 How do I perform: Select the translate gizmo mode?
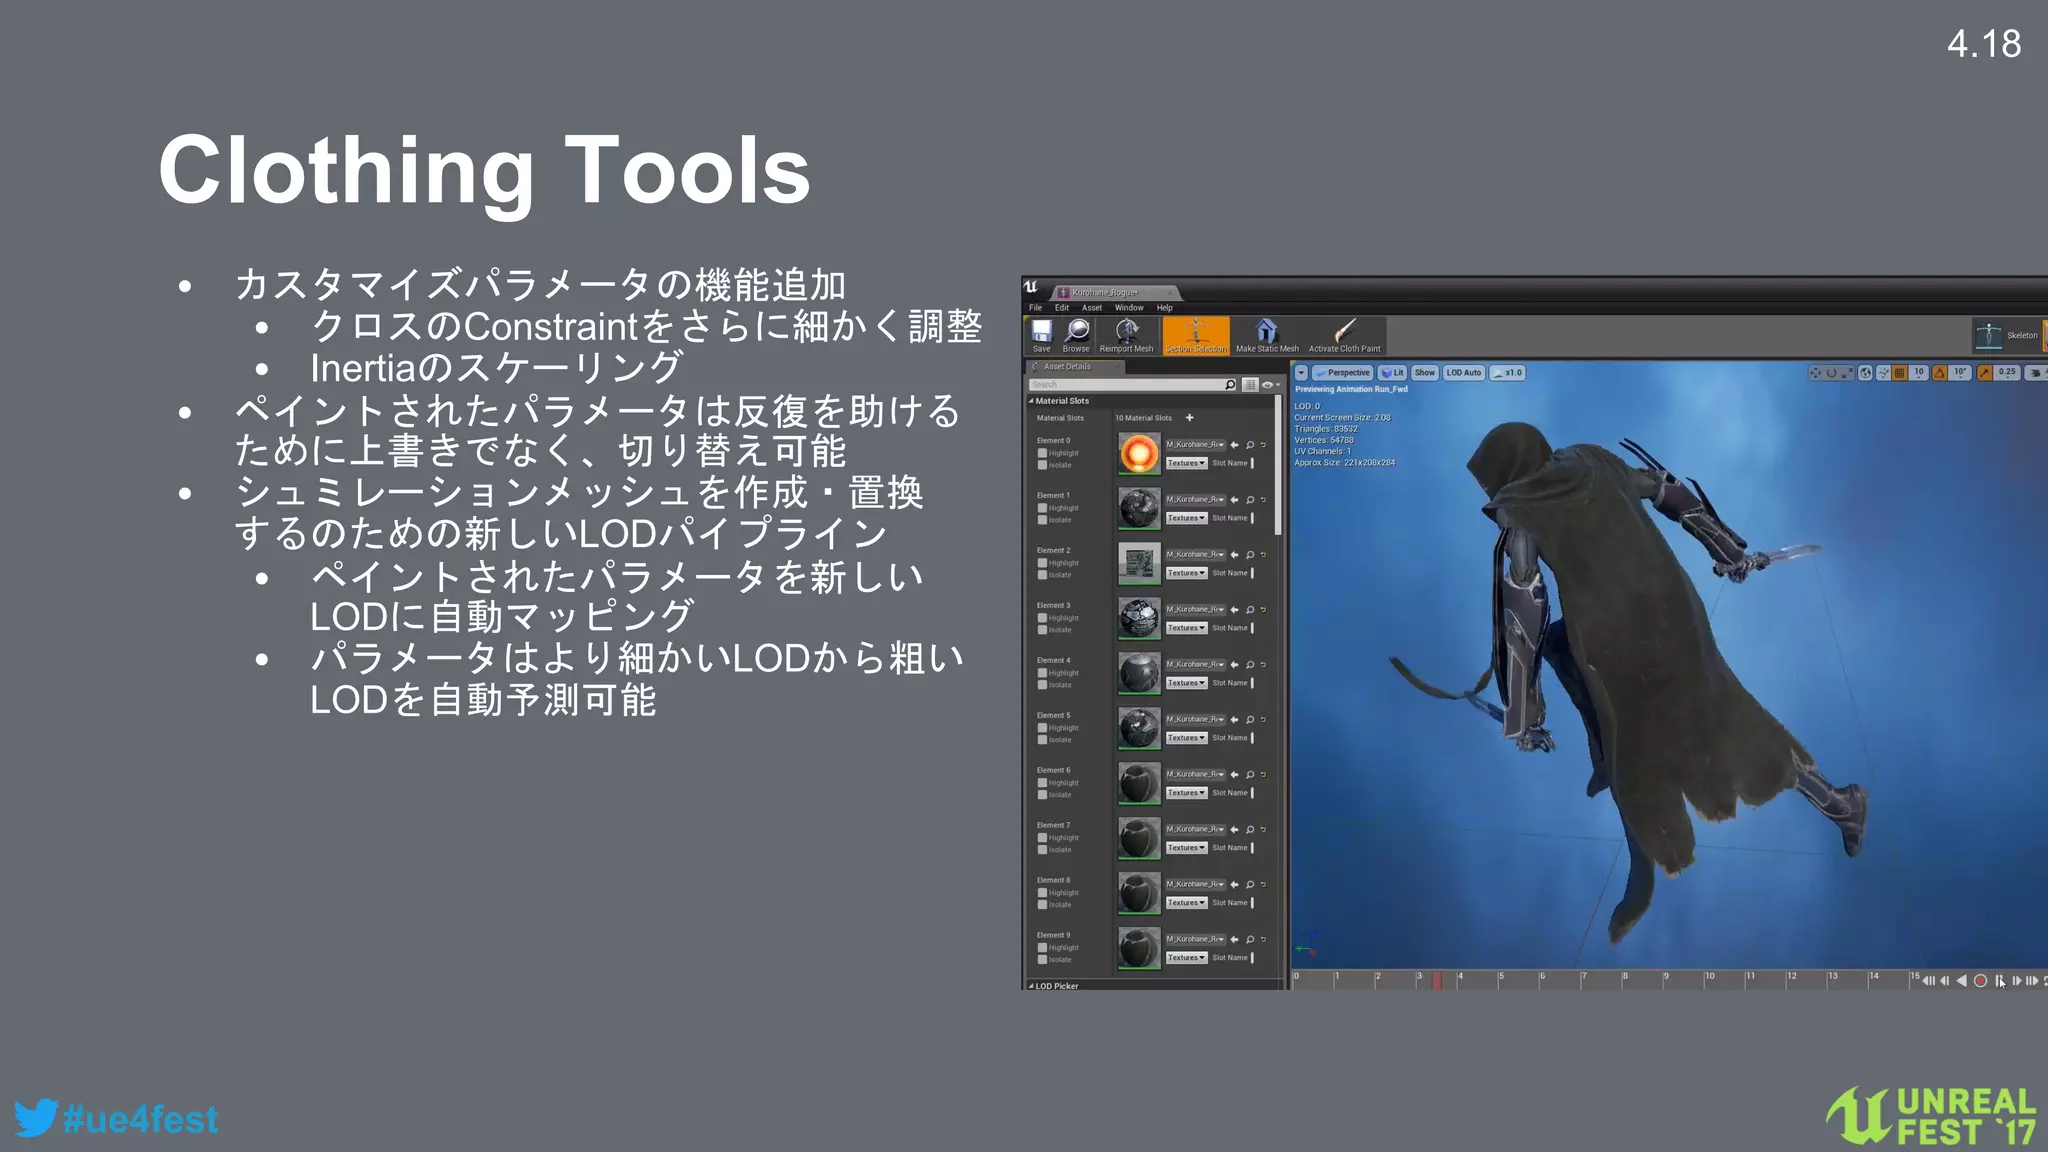pyautogui.click(x=1815, y=373)
